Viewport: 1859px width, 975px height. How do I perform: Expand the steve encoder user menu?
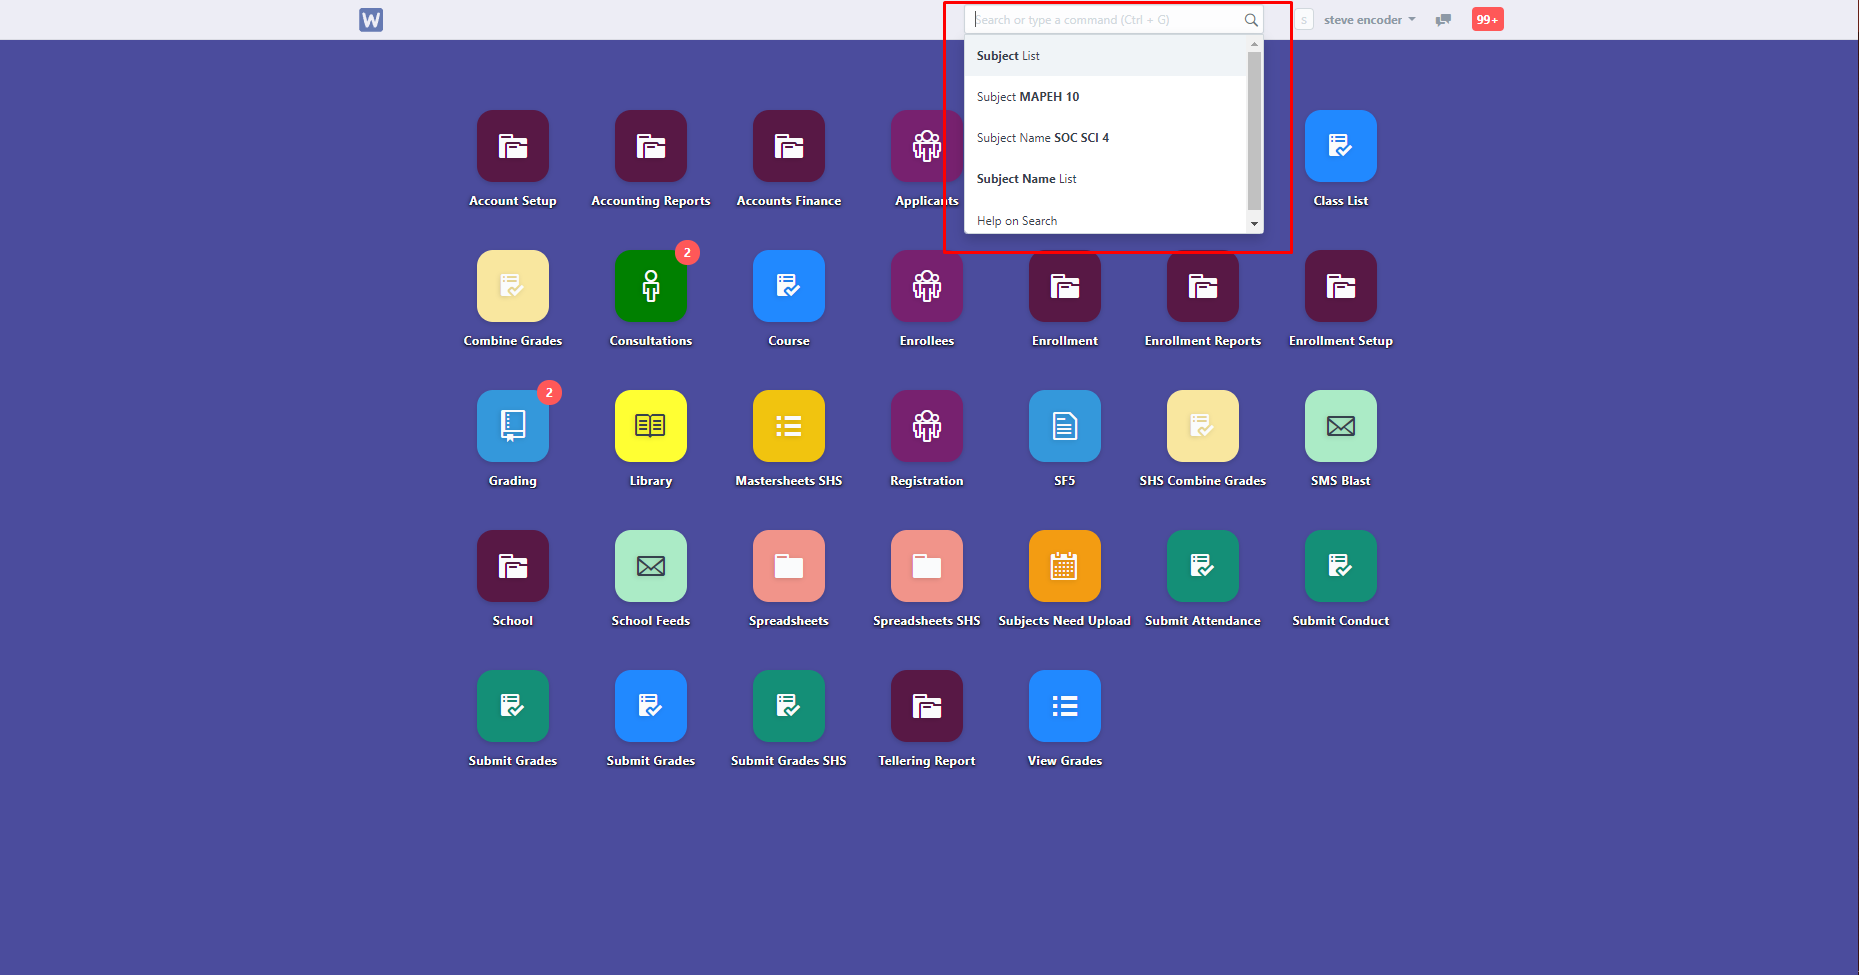click(1369, 20)
